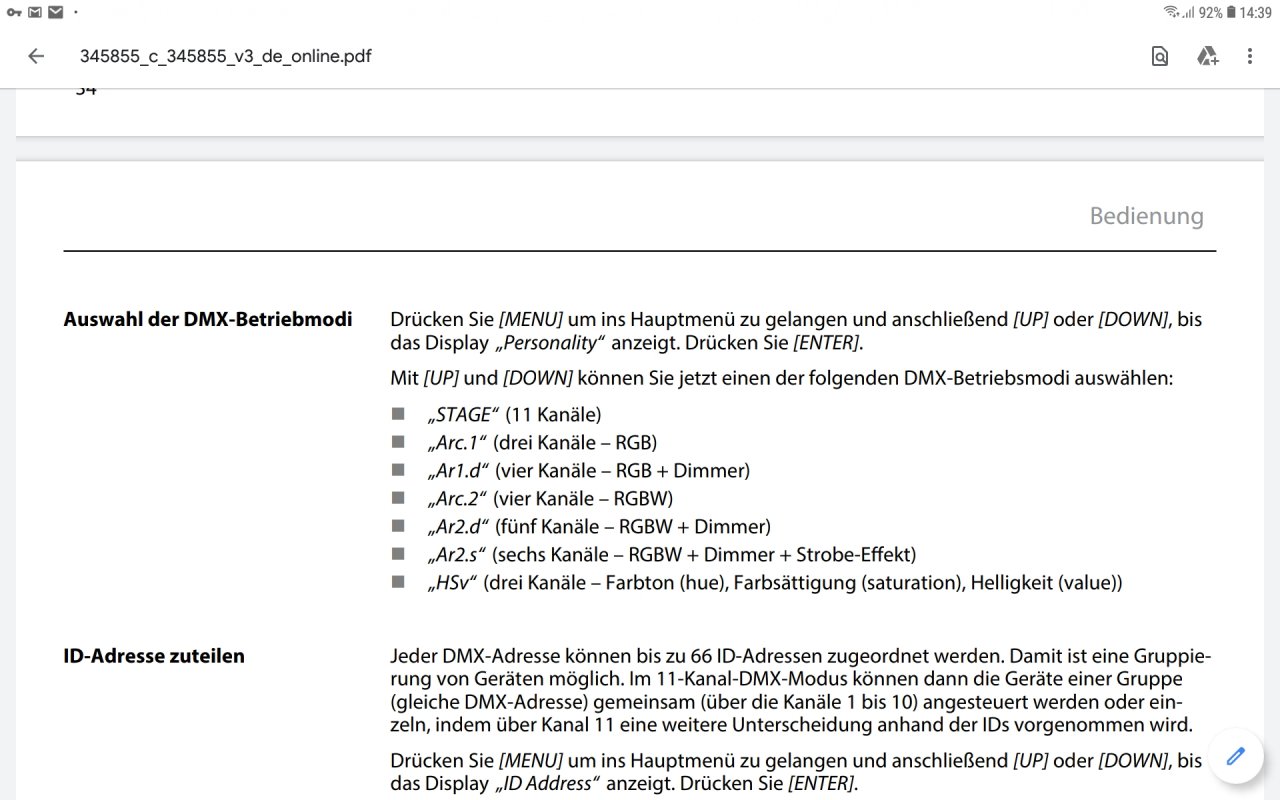1280x800 pixels.
Task: Open the three-dot more options menu
Action: [1250, 56]
